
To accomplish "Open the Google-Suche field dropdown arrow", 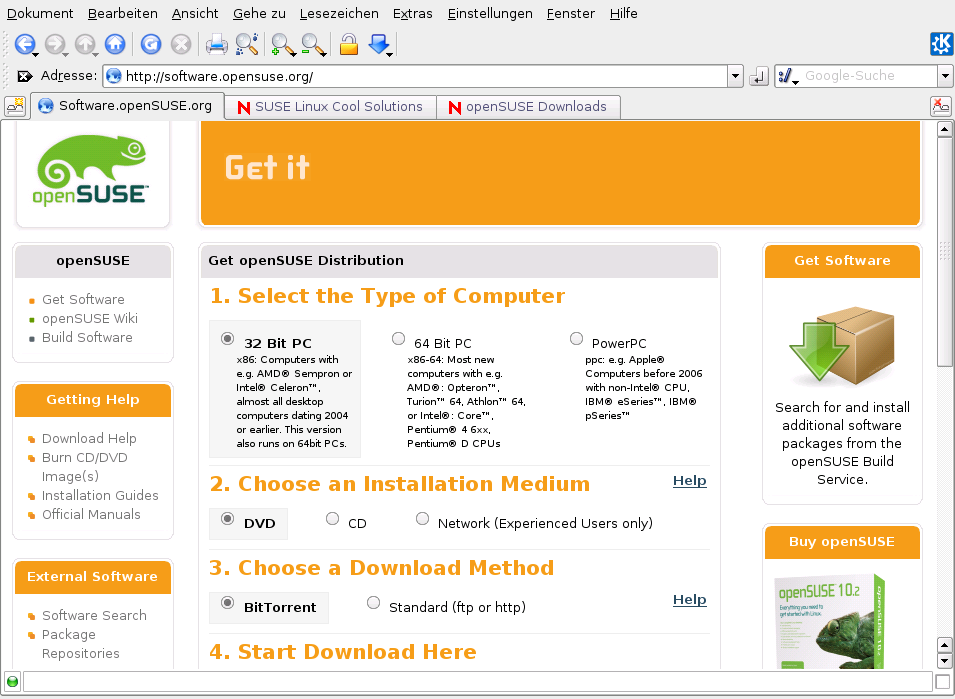I will tap(945, 77).
